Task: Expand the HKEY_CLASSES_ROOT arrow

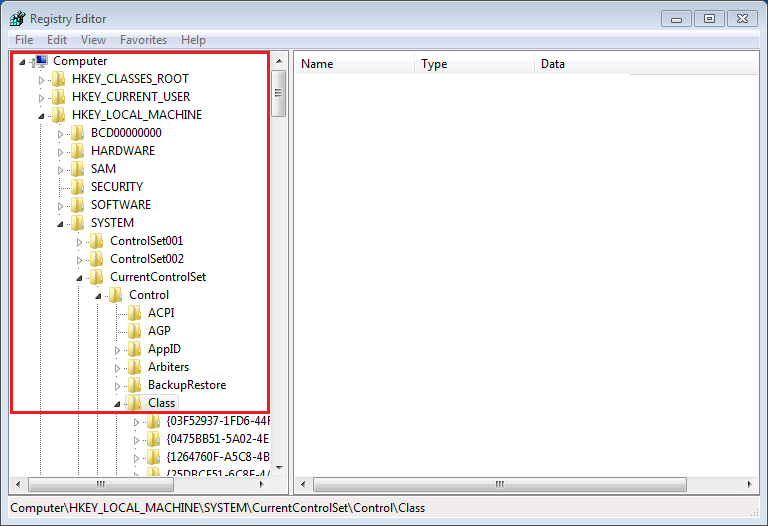Action: [x=41, y=80]
